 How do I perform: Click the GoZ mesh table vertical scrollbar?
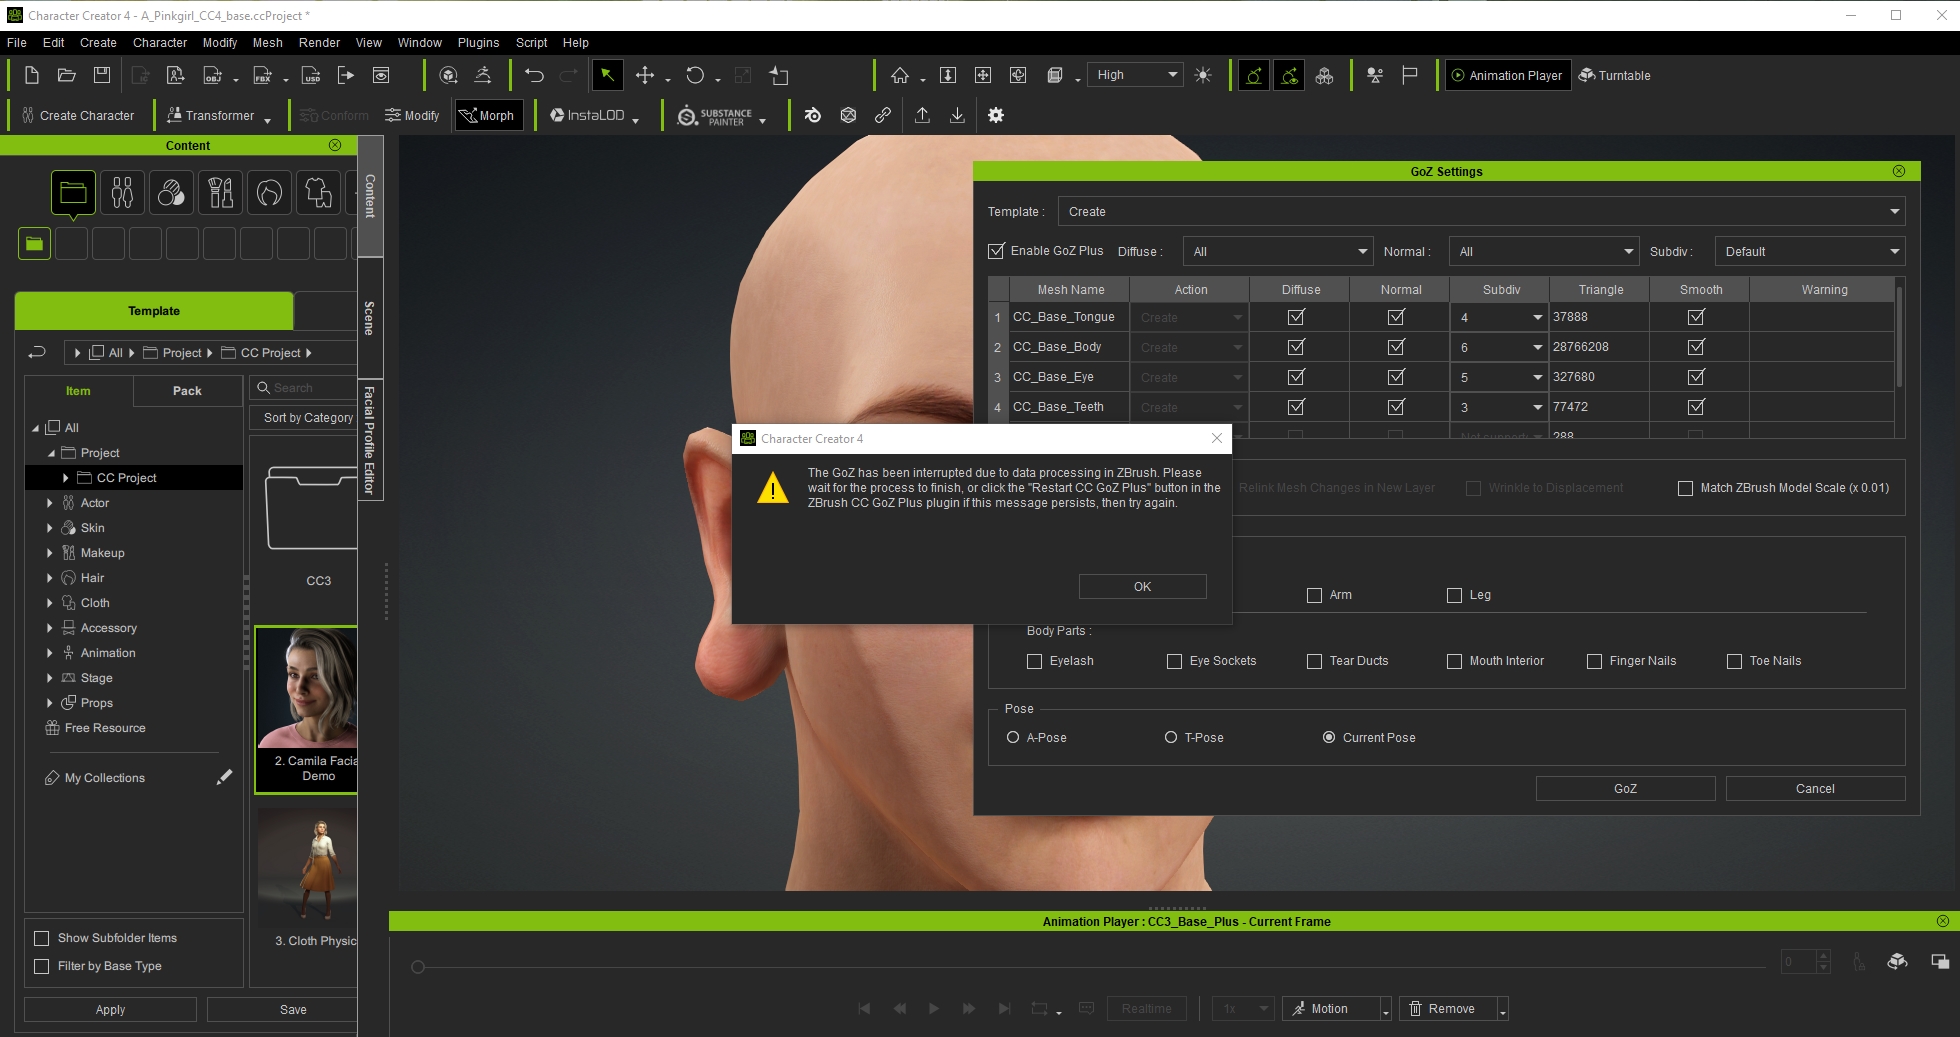pyautogui.click(x=1899, y=336)
